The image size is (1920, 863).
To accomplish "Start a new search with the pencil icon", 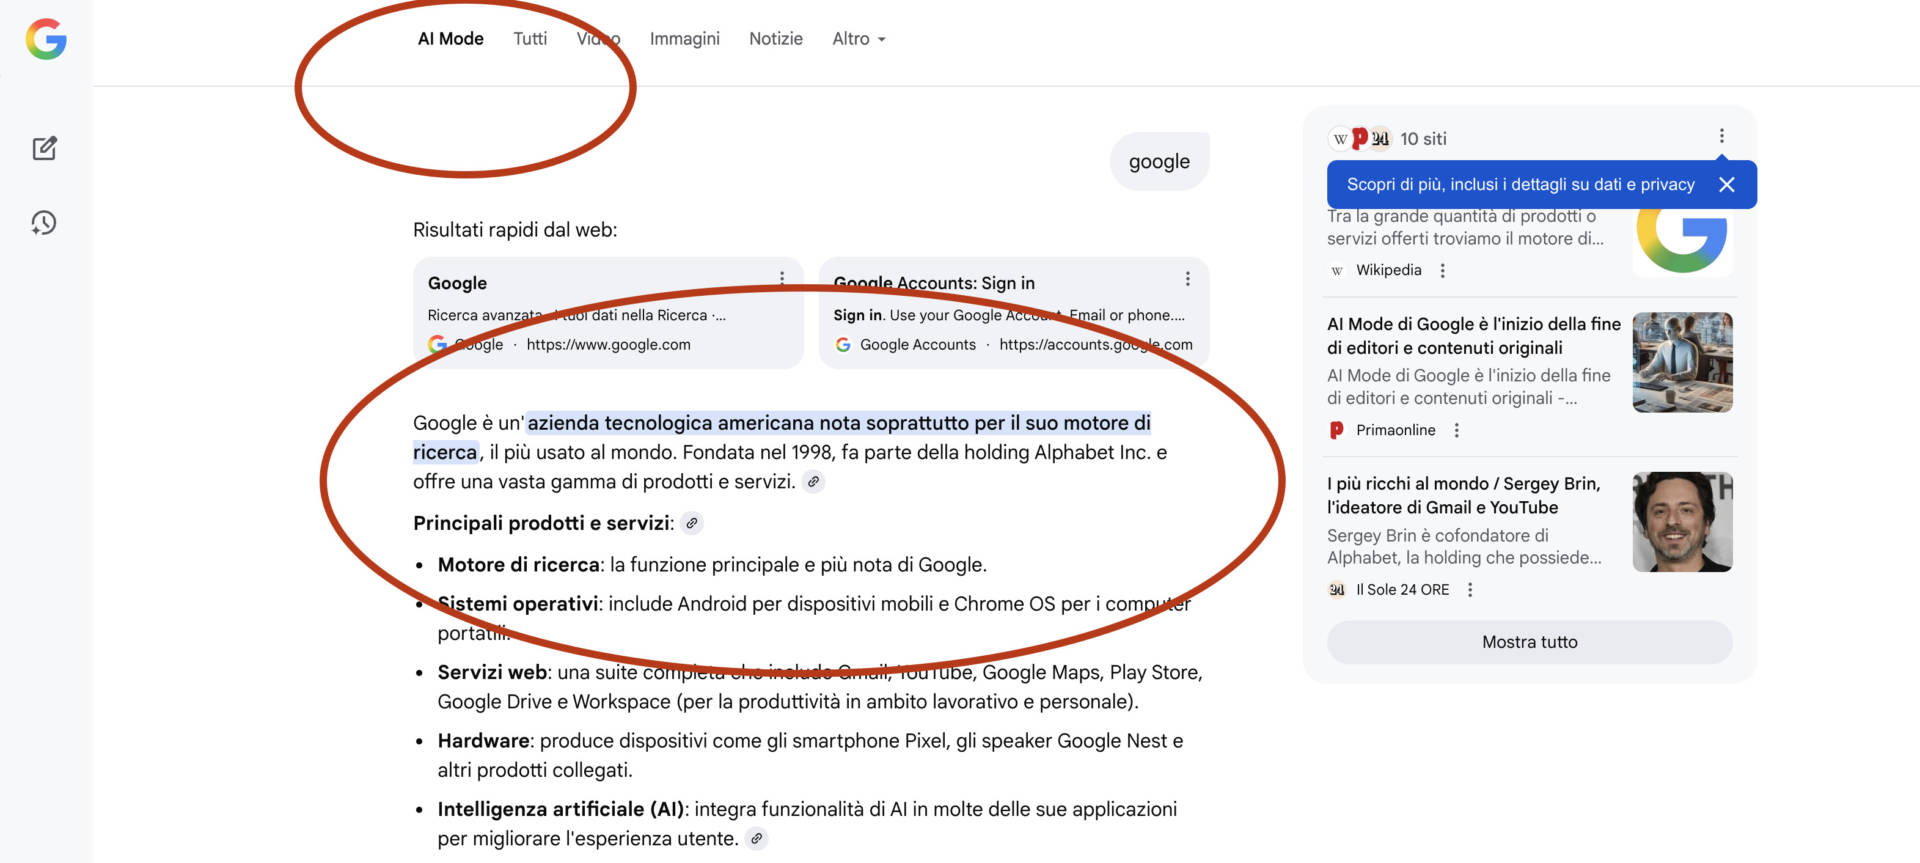I will coord(44,149).
